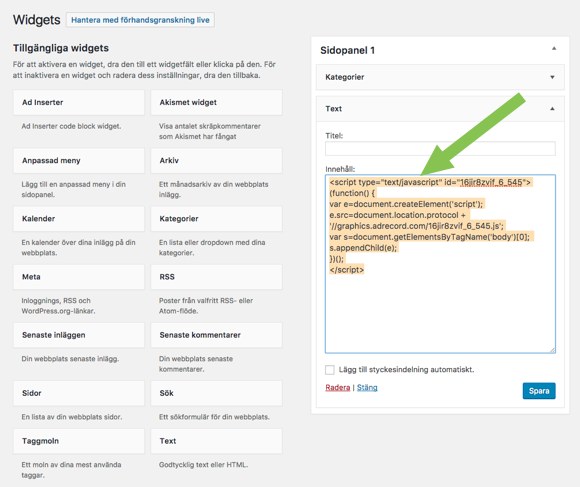This screenshot has width=580, height=487.
Task: Click the Radera link
Action: click(x=337, y=388)
